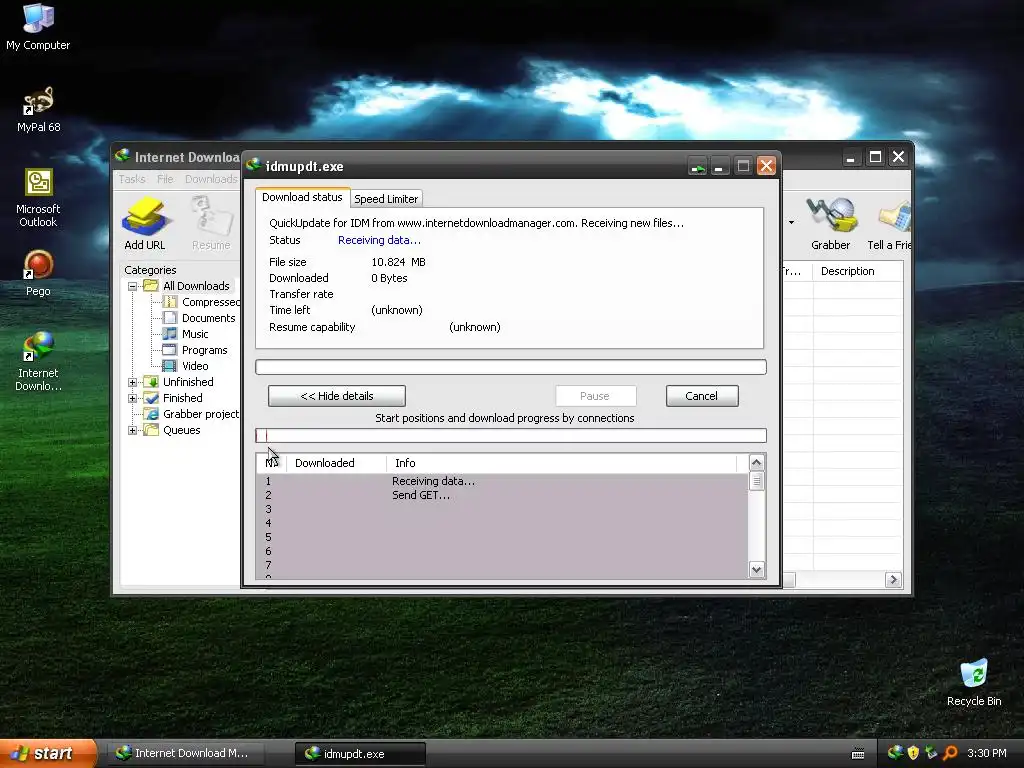Click the keyboard icon in the taskbar
The height and width of the screenshot is (768, 1024).
(858, 754)
